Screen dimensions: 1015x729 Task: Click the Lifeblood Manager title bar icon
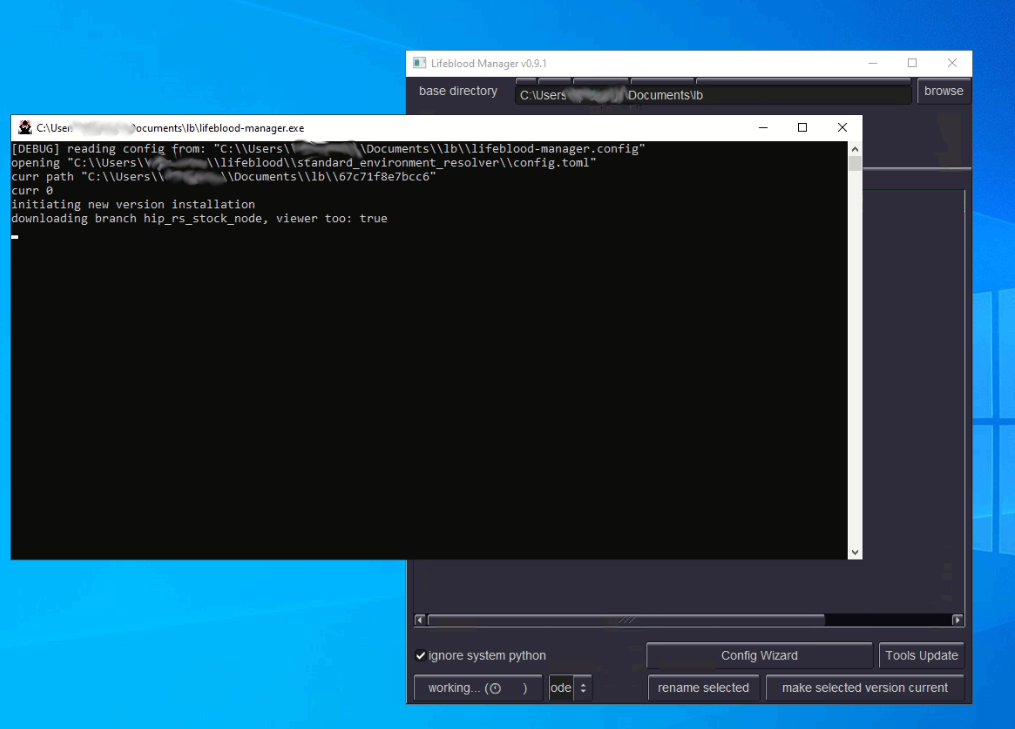[420, 63]
